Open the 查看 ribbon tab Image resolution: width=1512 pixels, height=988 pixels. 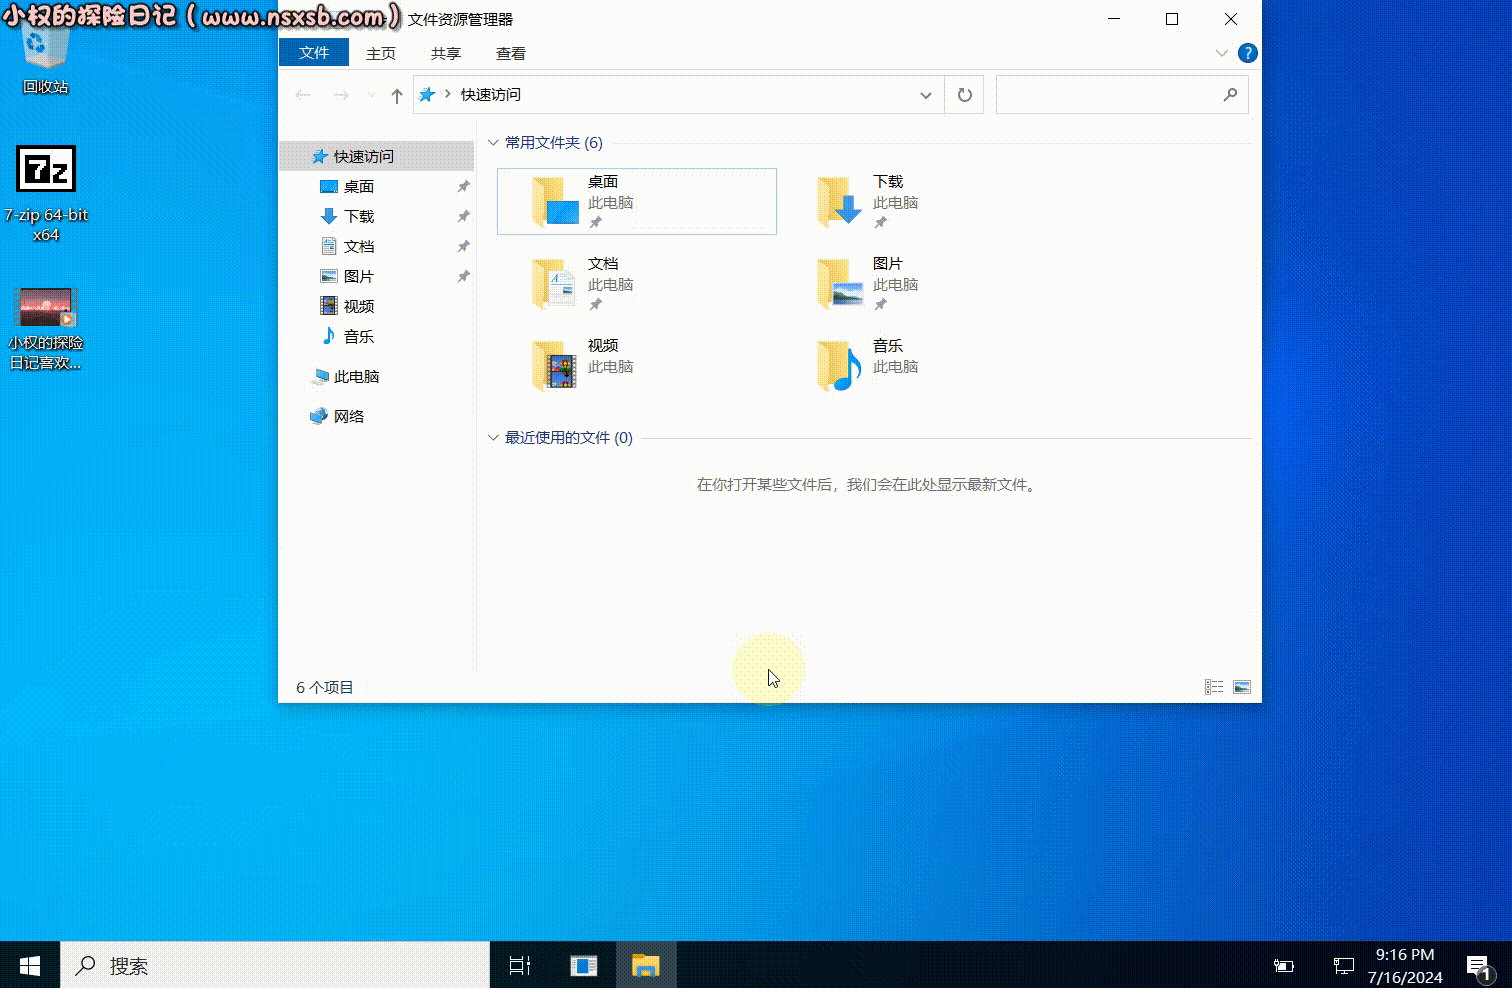click(511, 53)
